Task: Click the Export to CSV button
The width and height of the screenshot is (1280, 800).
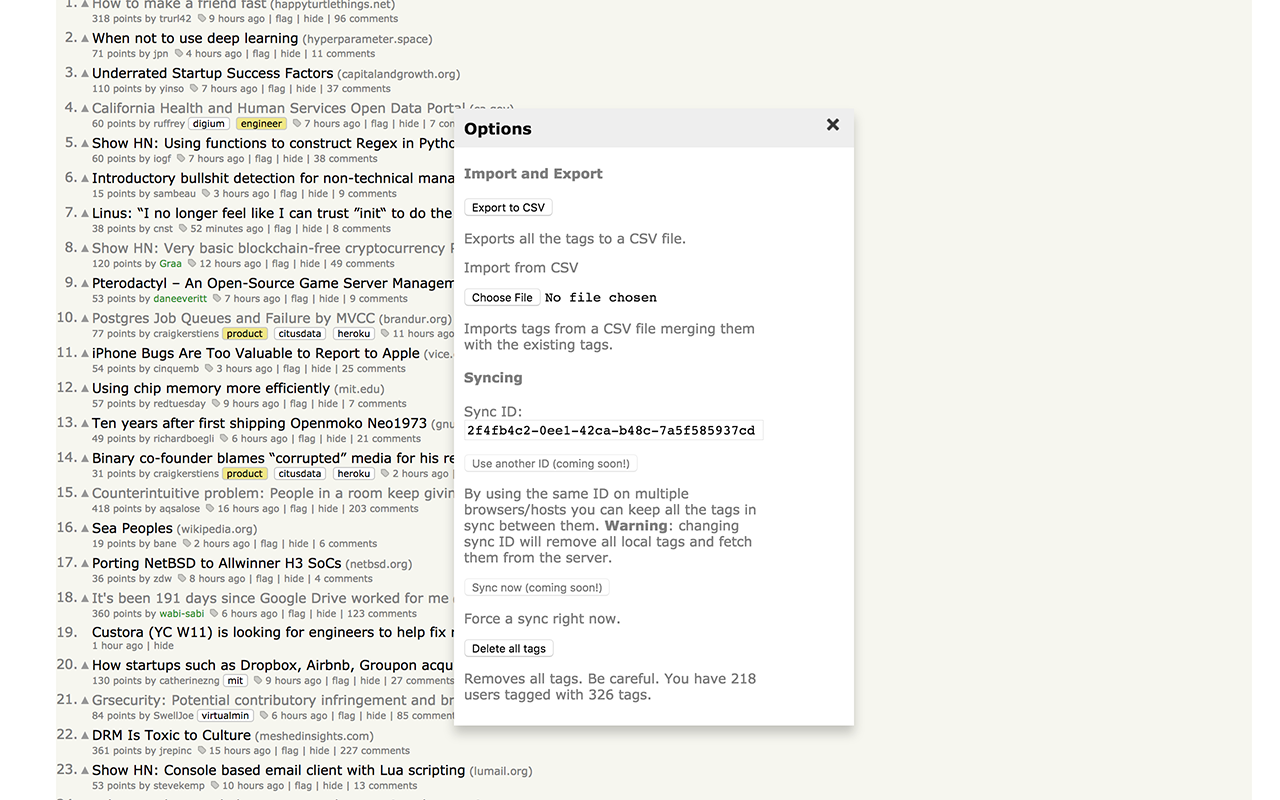Action: pos(508,207)
